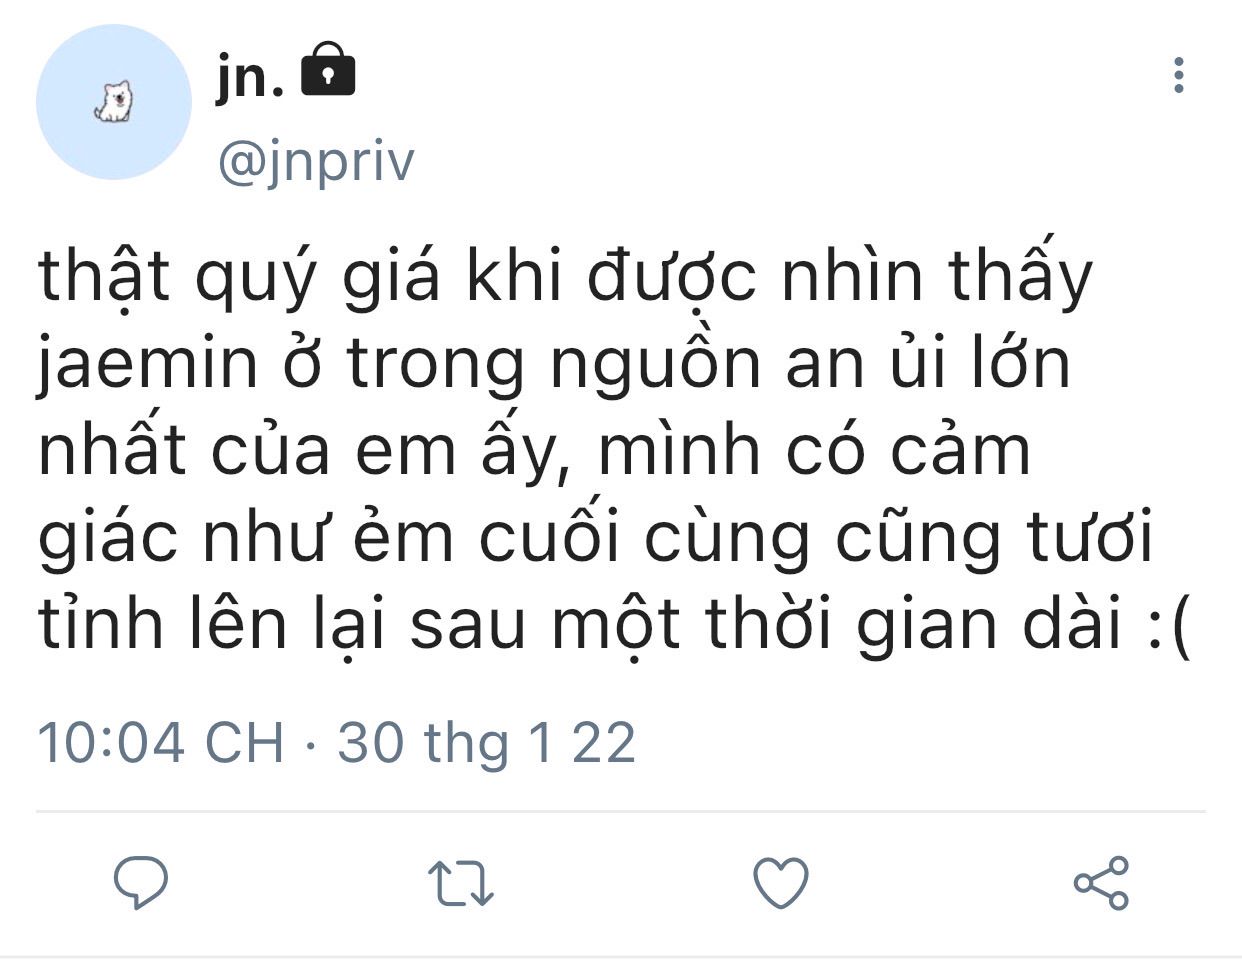Screen dimensions: 1242x975
Task: Like the tweet with the heart icon
Action: [780, 884]
